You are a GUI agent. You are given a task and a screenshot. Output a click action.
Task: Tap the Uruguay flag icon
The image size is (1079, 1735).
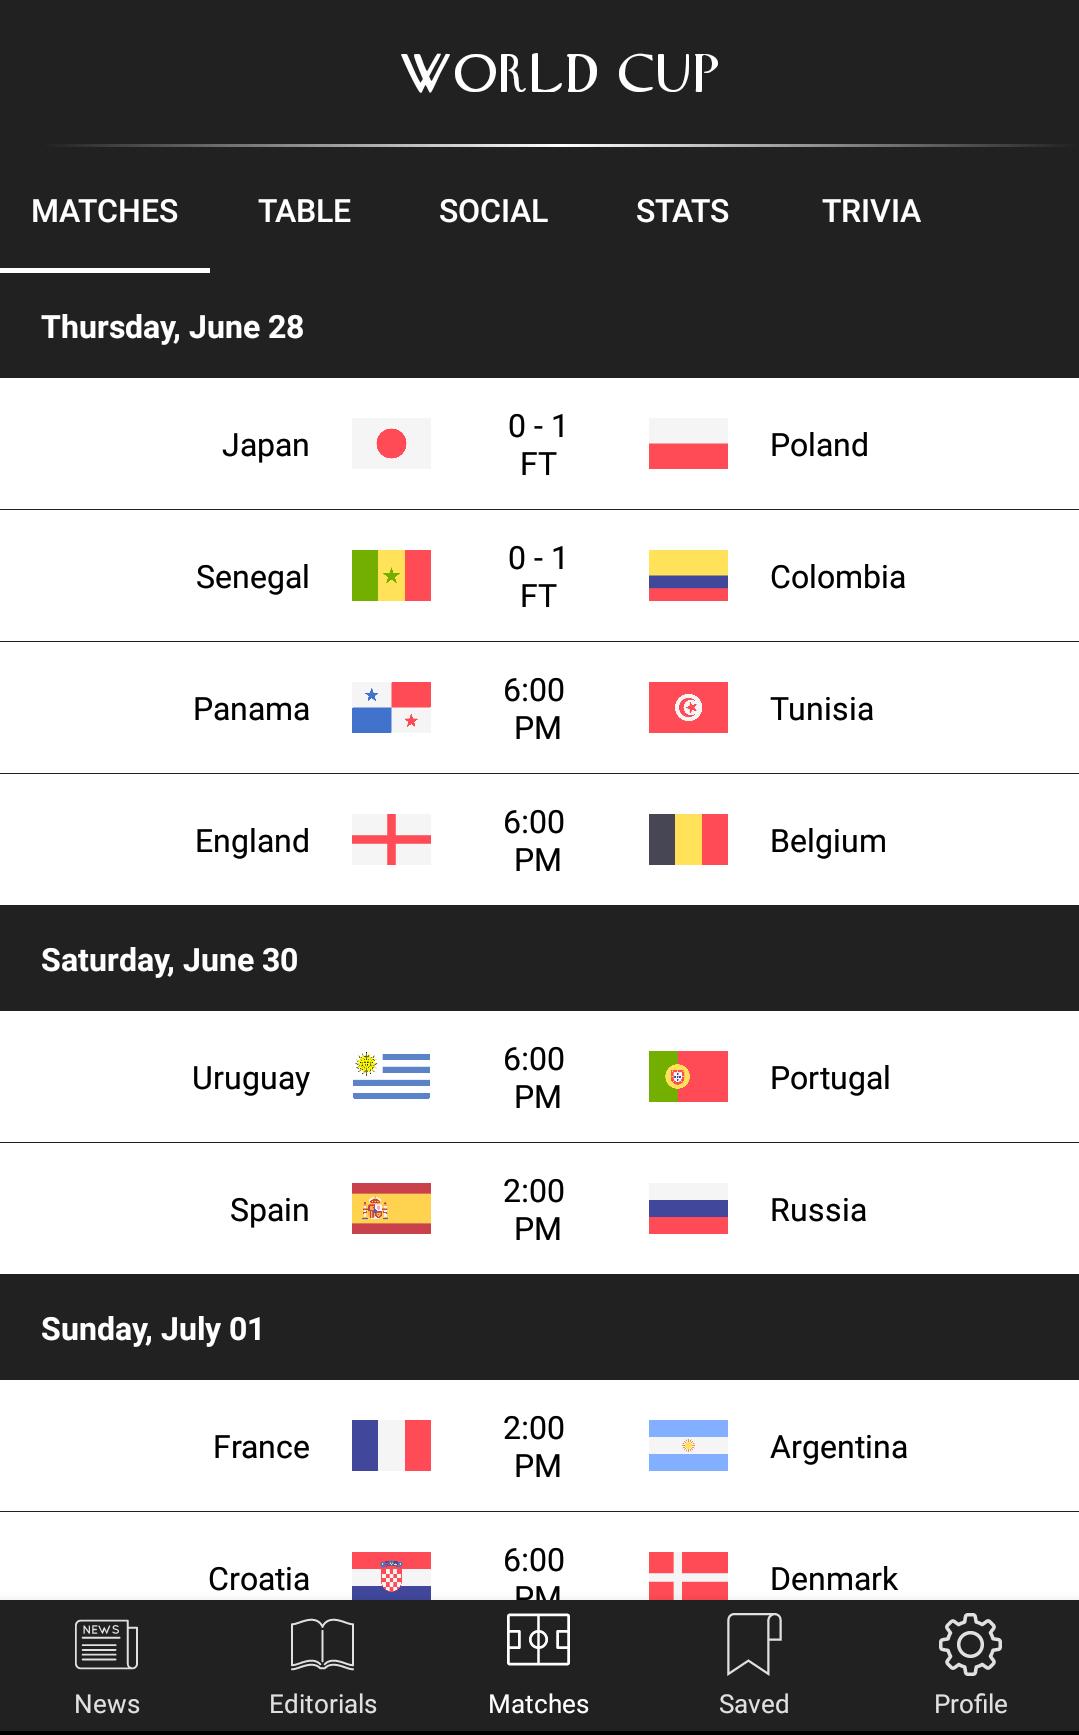pyautogui.click(x=391, y=1077)
